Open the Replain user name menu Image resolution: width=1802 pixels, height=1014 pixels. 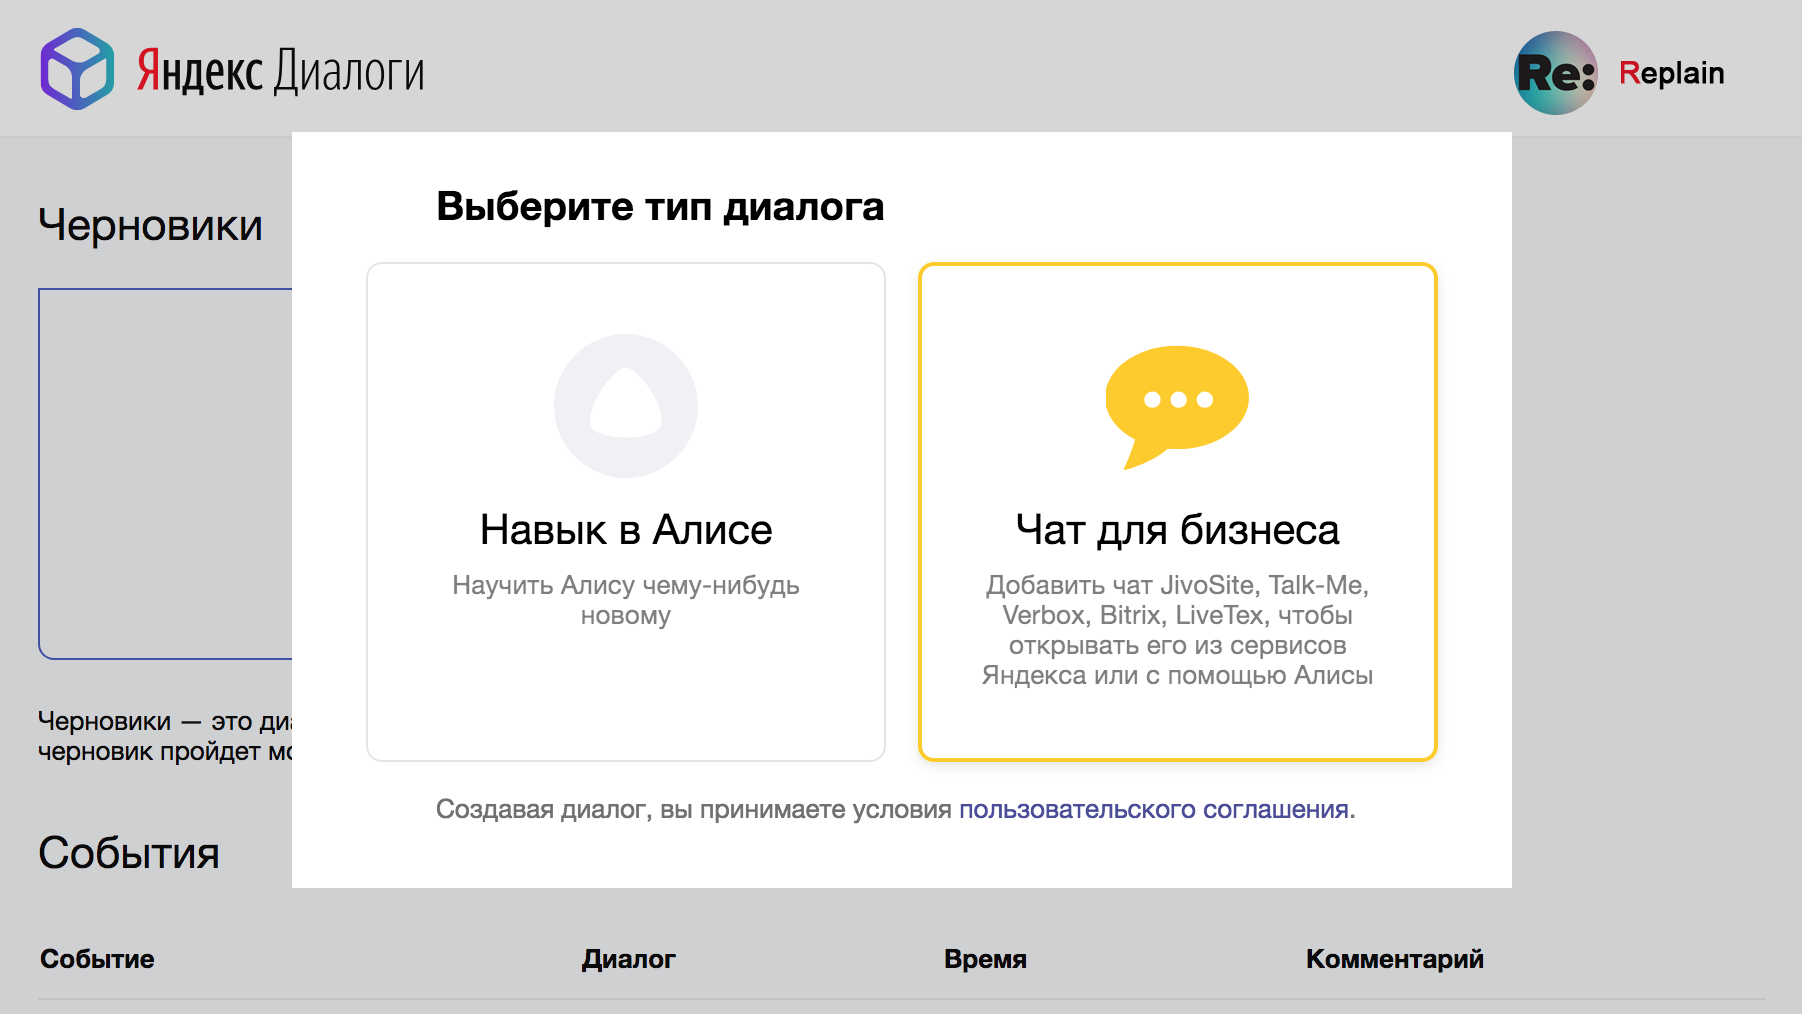tap(1671, 73)
